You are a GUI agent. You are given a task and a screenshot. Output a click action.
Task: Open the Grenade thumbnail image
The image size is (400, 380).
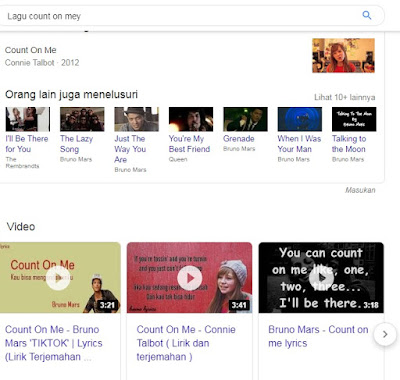coord(245,119)
